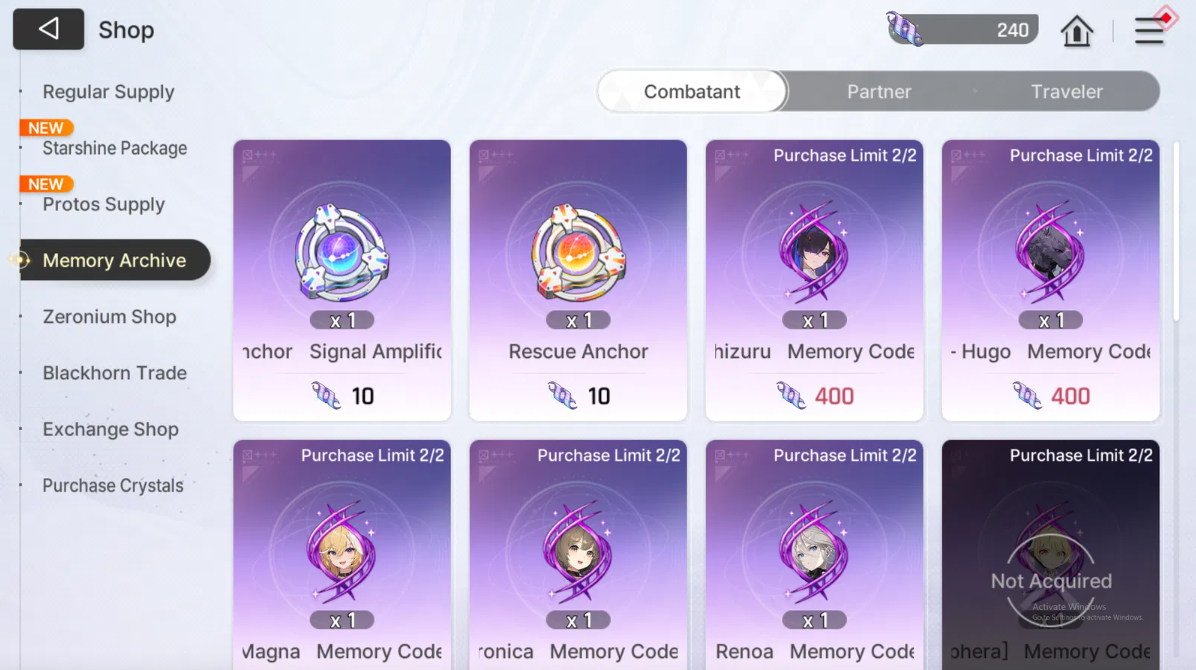
Task: Pick the Magna Memory Code item card
Action: (342, 555)
